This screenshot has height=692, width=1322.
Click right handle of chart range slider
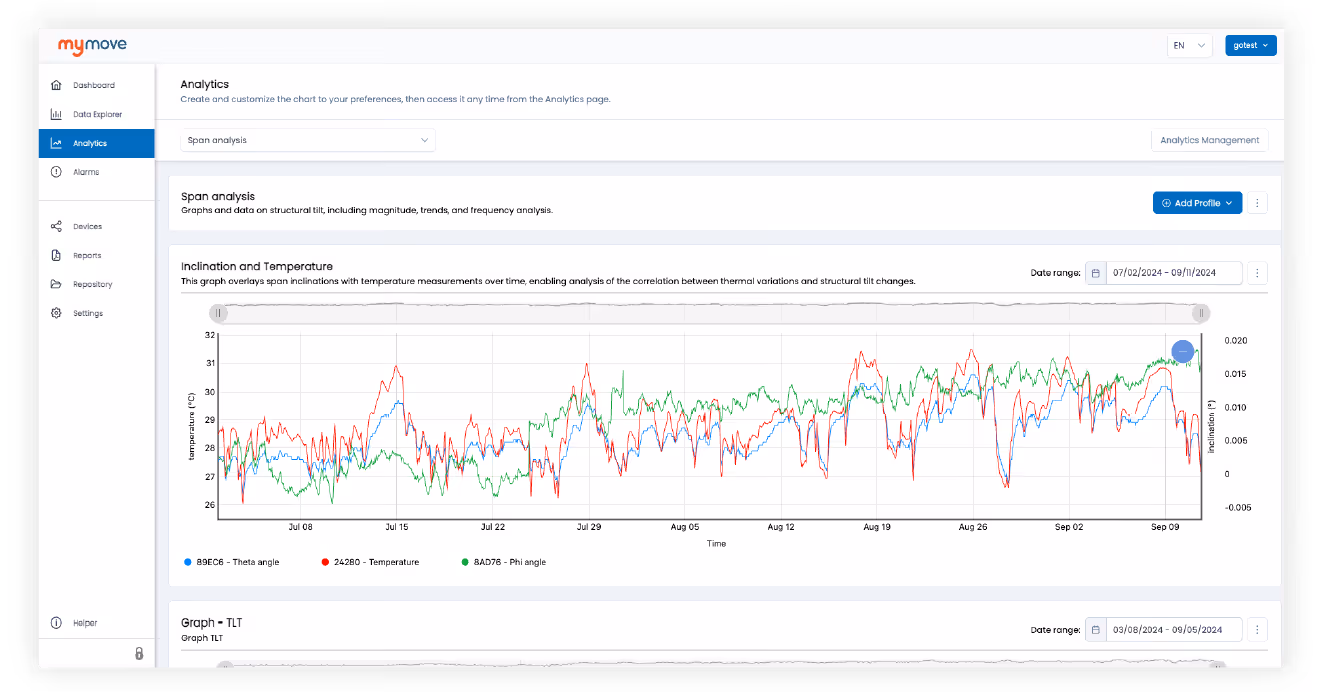pyautogui.click(x=1201, y=313)
